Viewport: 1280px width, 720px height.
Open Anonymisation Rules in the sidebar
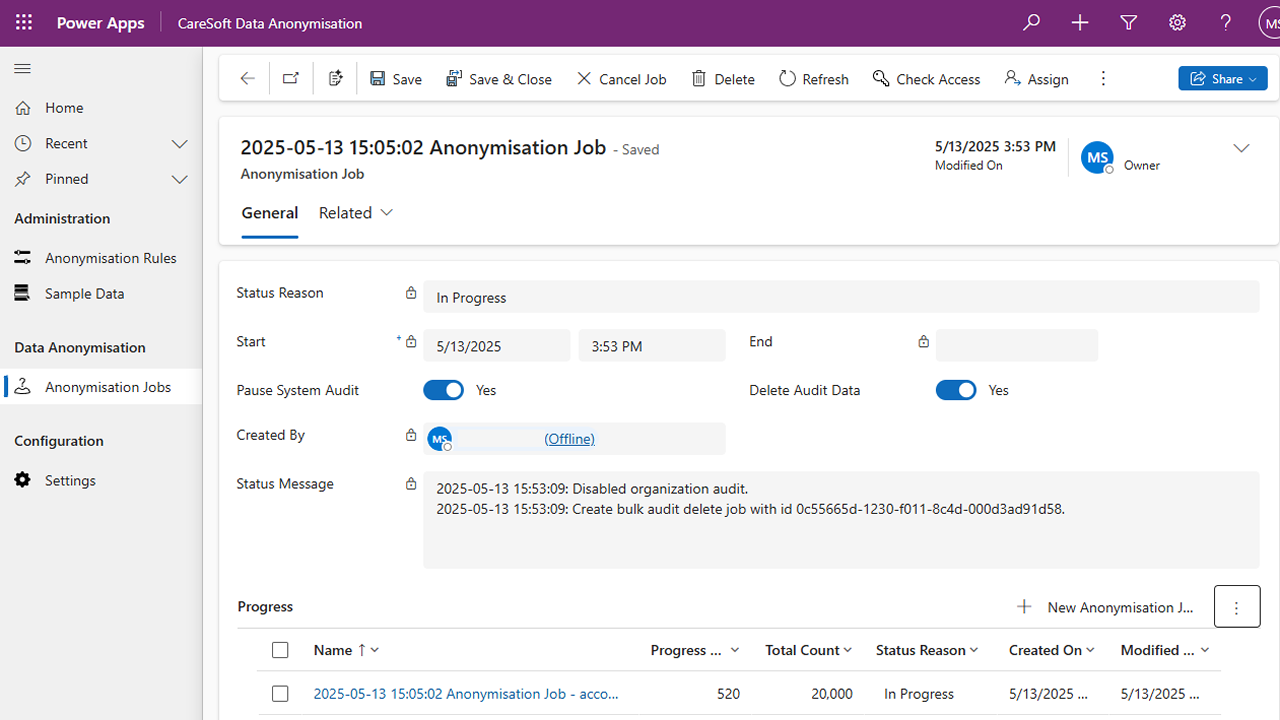pos(110,258)
